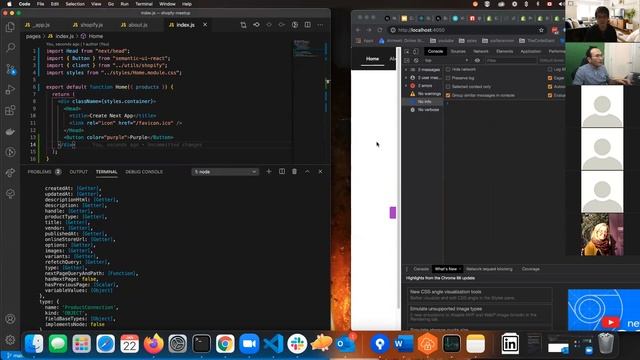Toggle Log XMLHttpRequests checkbox

(550, 69)
